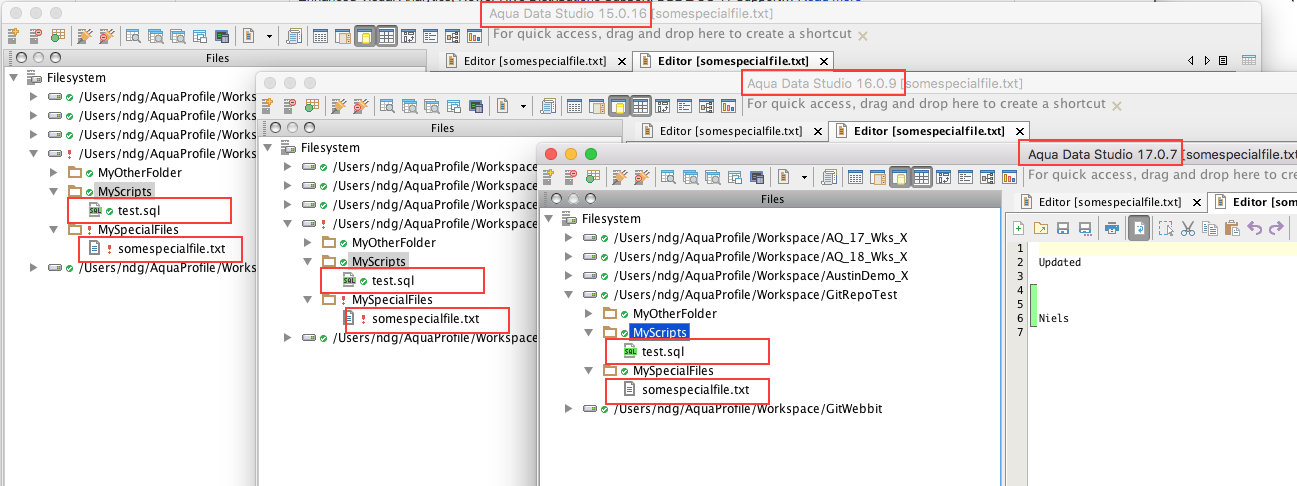Click right-facing tab scroll arrow in 15.0.16 tab bar
1297x486 pixels.
pyautogui.click(x=1207, y=61)
